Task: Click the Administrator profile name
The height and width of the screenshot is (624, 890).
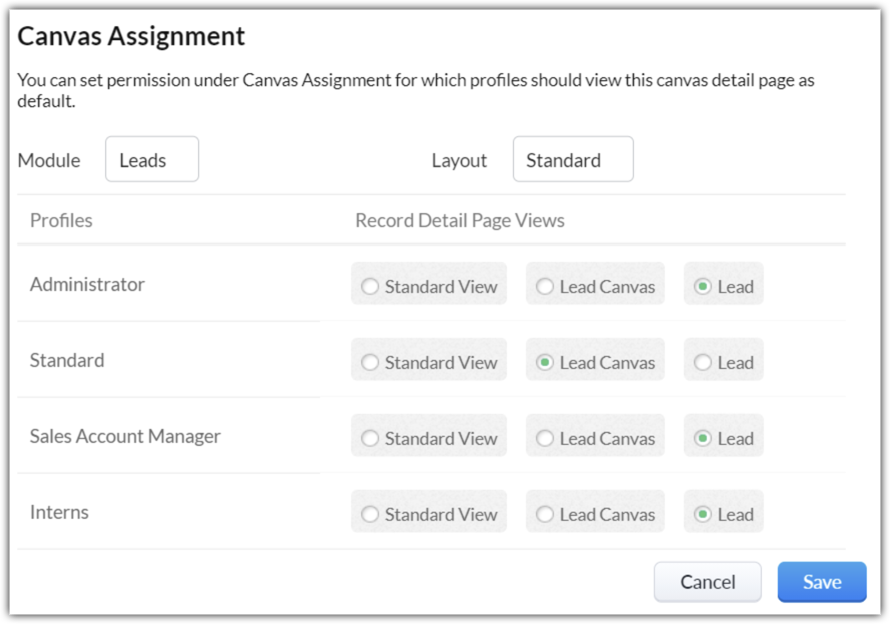Action: 87,285
